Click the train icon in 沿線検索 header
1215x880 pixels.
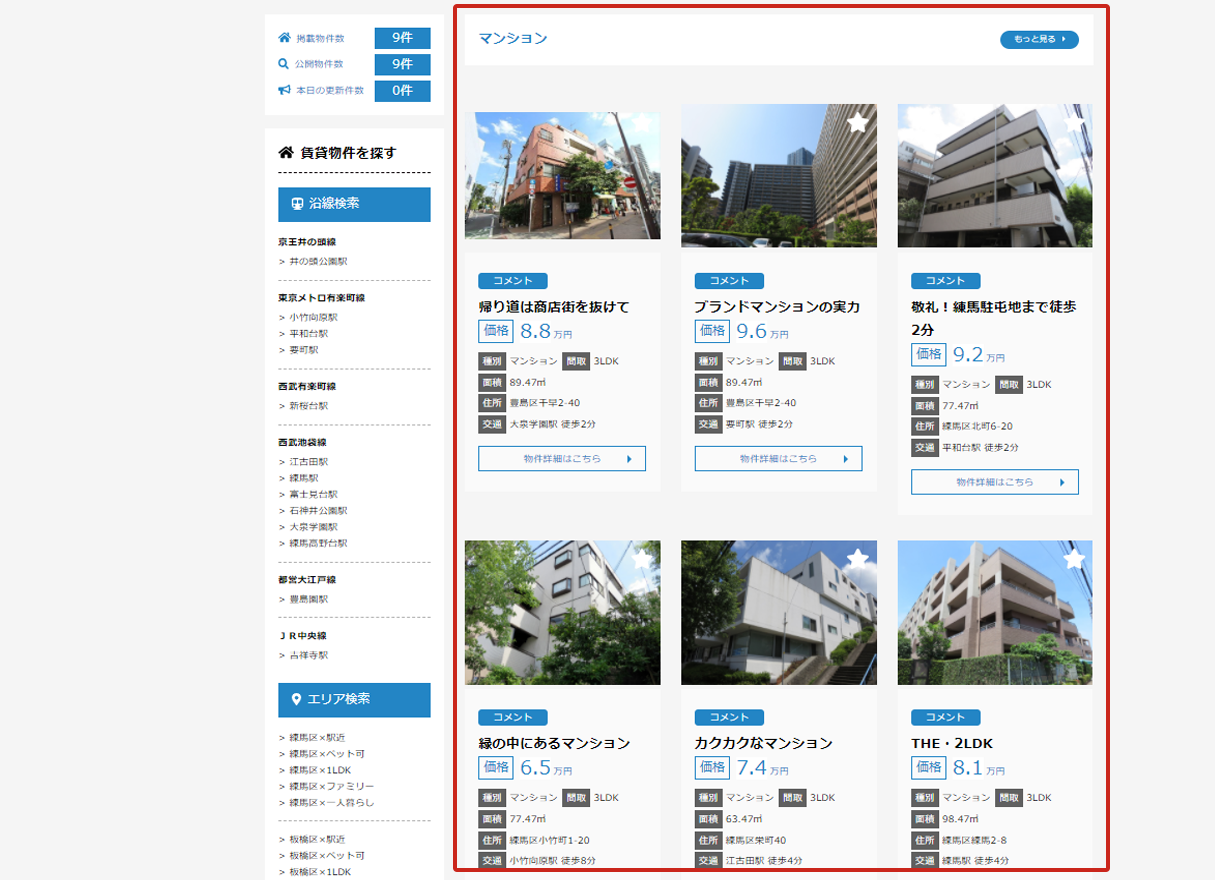297,204
